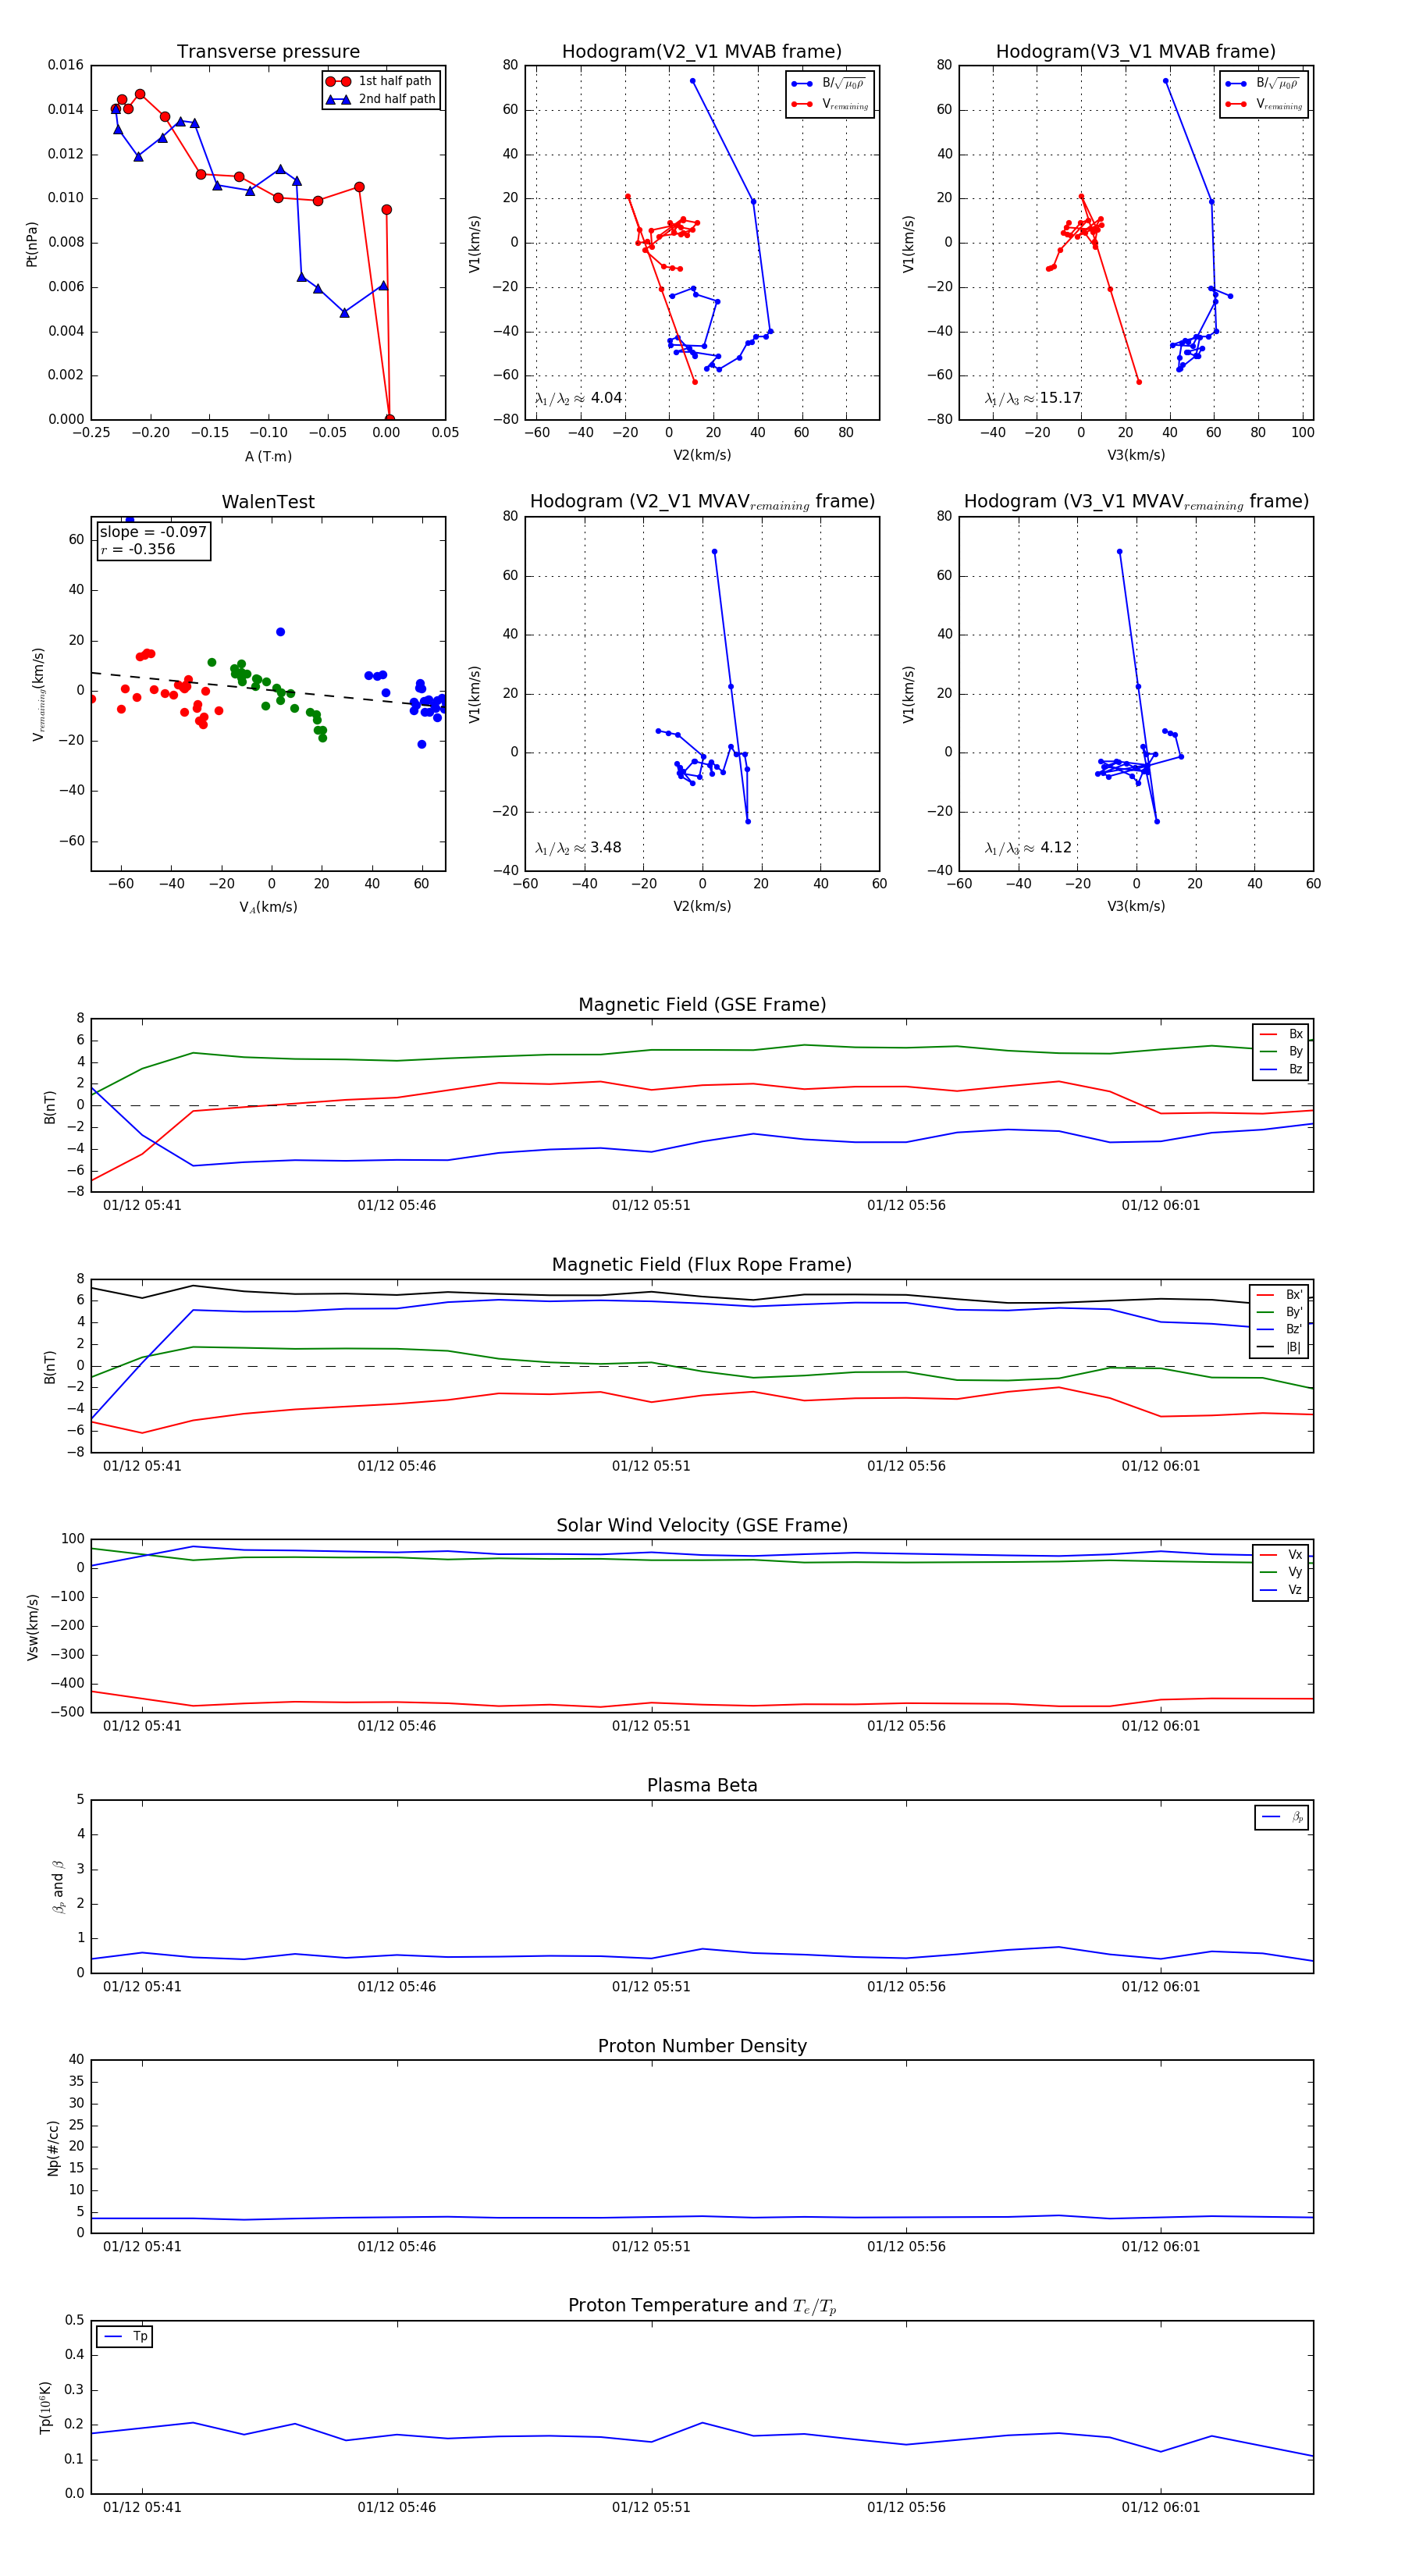
Task: Click the "Pt(nPa)" y-axis label
Action: [32, 243]
